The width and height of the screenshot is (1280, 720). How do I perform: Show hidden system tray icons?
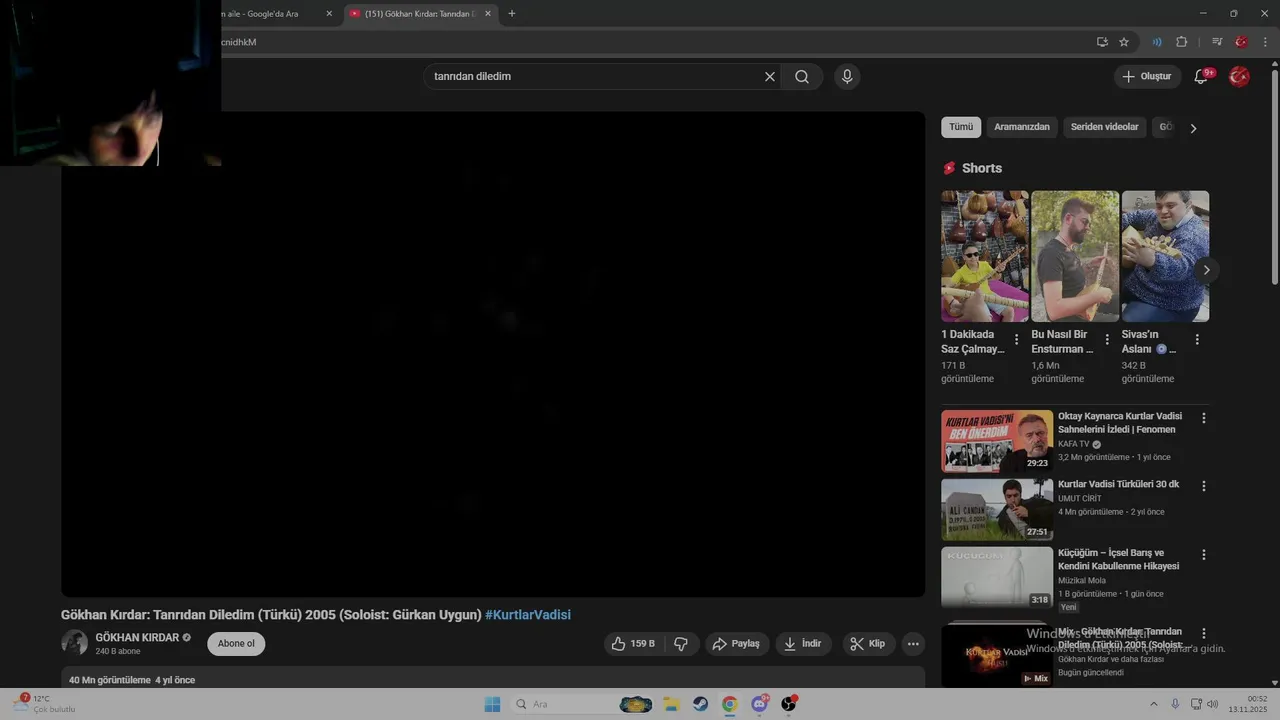pyautogui.click(x=1153, y=704)
